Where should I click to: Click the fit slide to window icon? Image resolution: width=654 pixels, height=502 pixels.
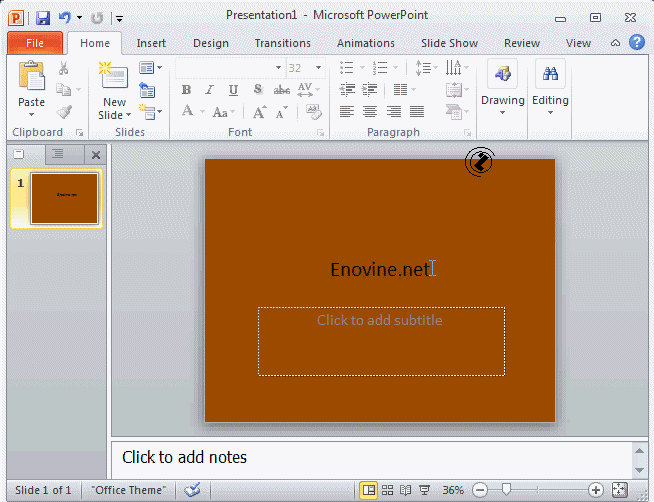tap(620, 490)
